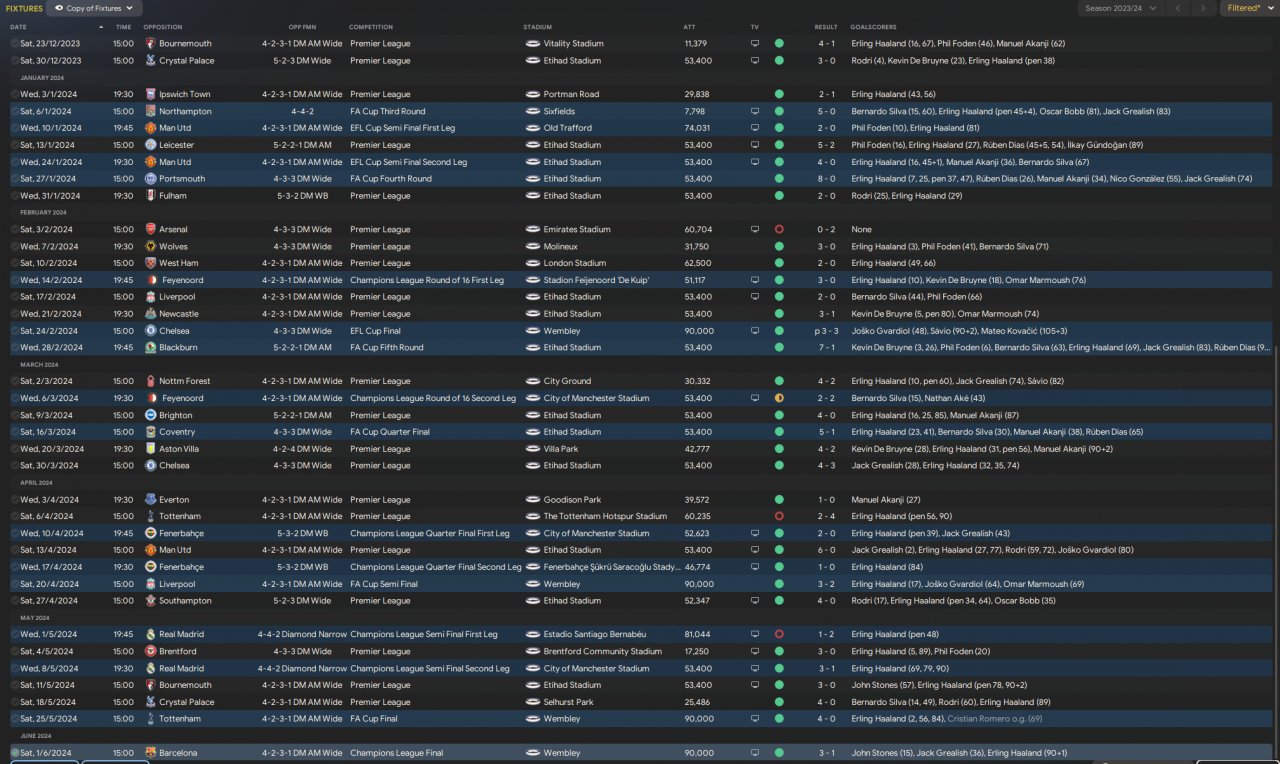The height and width of the screenshot is (764, 1280).
Task: Click the Everton club crest
Action: point(150,499)
